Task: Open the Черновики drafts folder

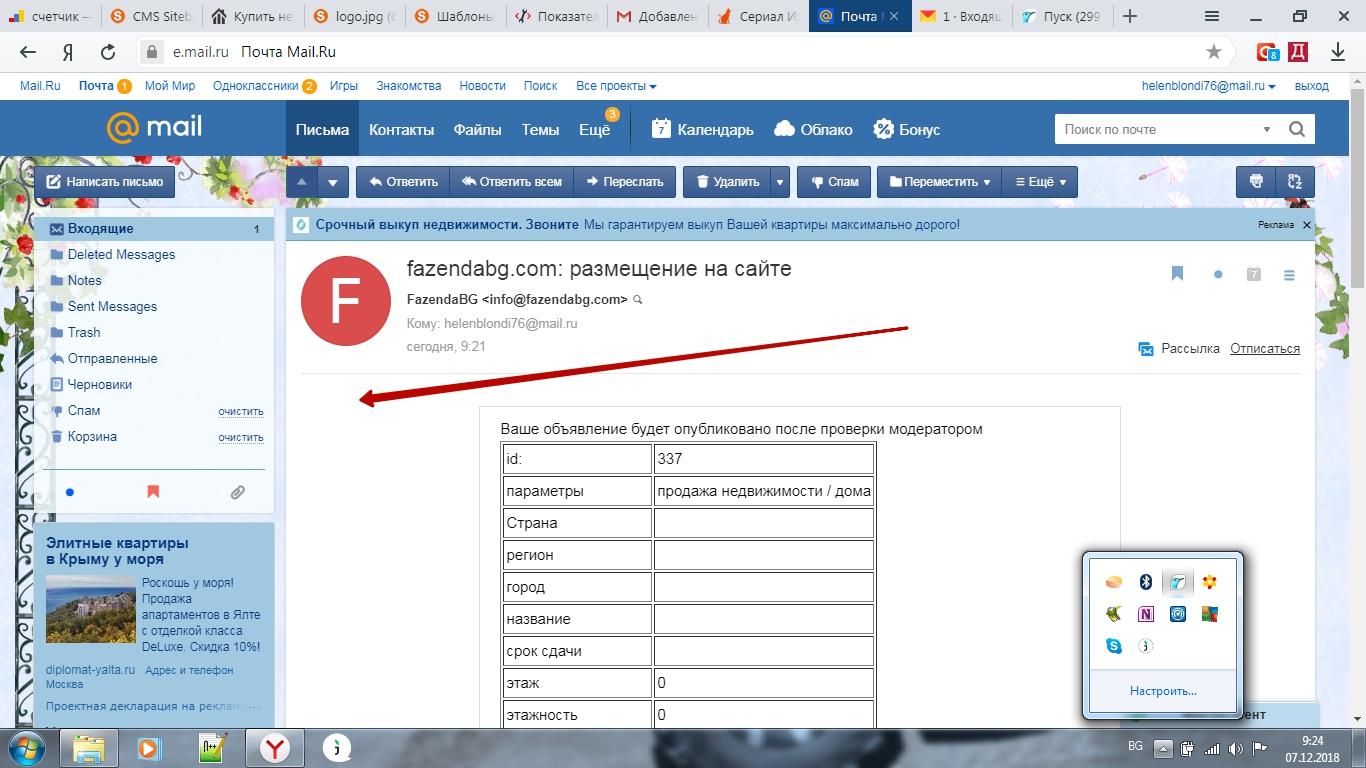Action: [99, 384]
